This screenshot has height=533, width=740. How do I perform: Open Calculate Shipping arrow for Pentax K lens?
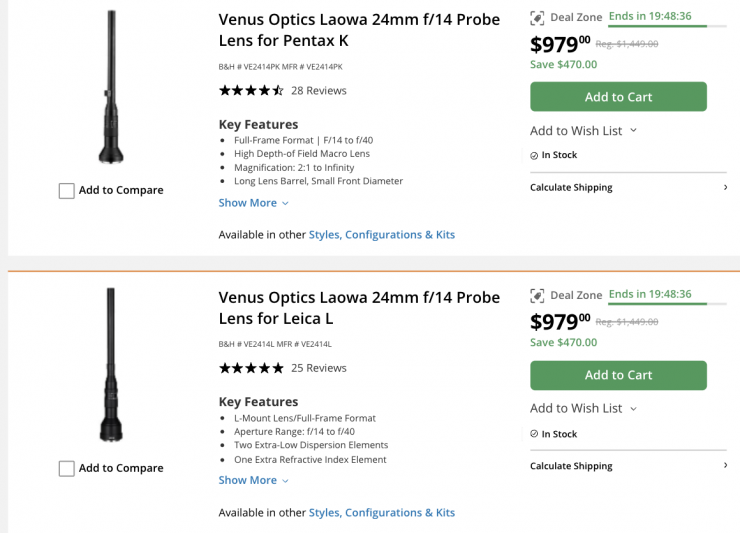pyautogui.click(x=725, y=187)
